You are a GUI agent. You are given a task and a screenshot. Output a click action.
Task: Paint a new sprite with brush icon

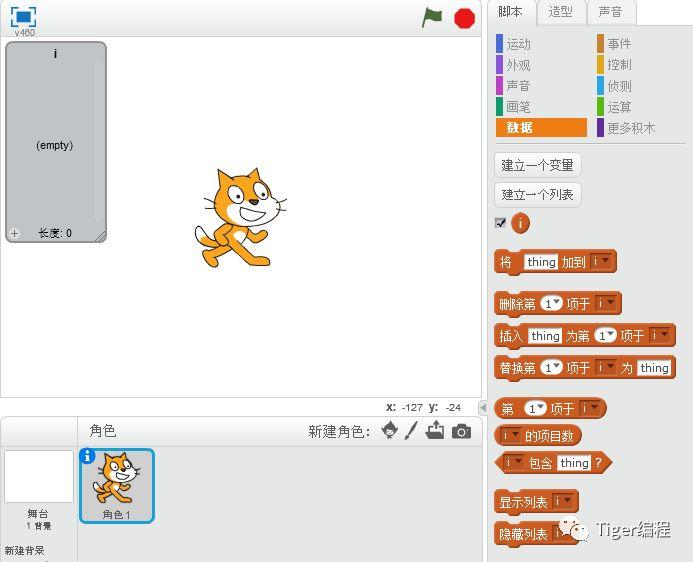click(x=411, y=430)
